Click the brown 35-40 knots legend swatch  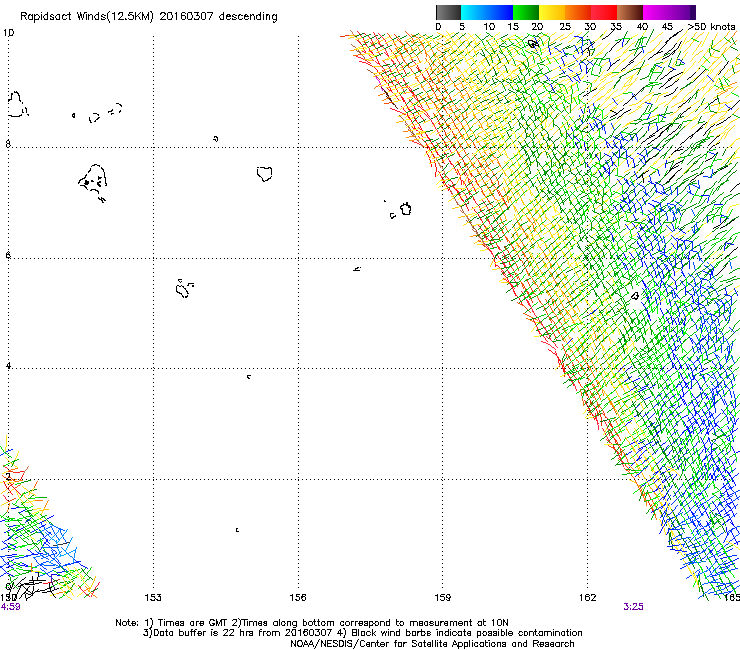[x=630, y=12]
